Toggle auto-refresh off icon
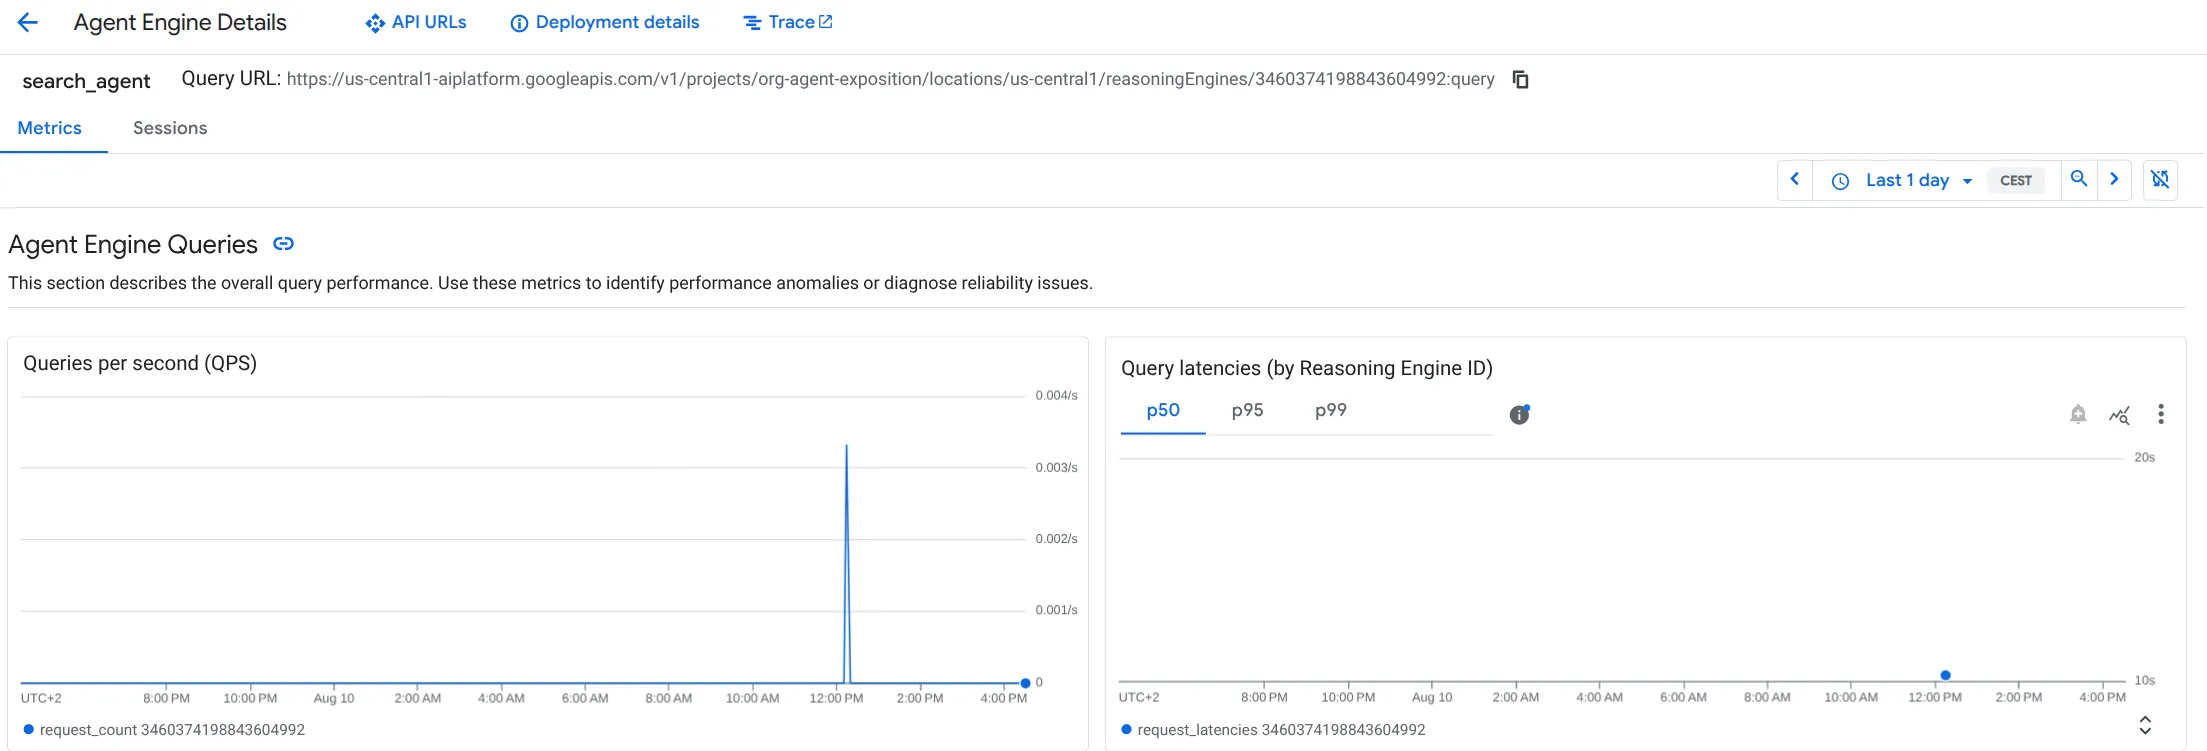The image size is (2207, 751). pyautogui.click(x=2160, y=180)
